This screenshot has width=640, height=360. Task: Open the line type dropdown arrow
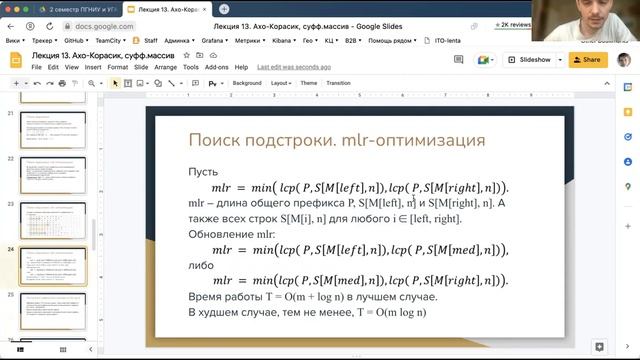tap(181, 83)
